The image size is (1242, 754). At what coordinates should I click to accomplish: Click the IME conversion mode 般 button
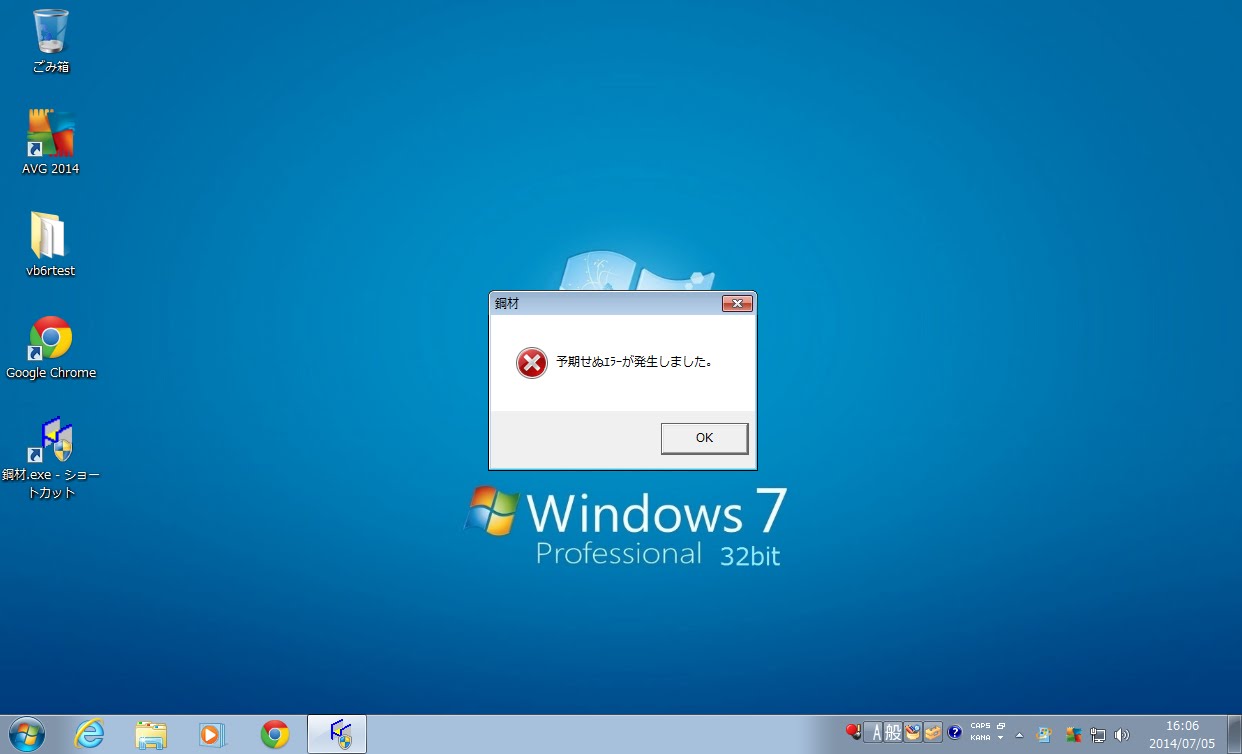pyautogui.click(x=893, y=733)
